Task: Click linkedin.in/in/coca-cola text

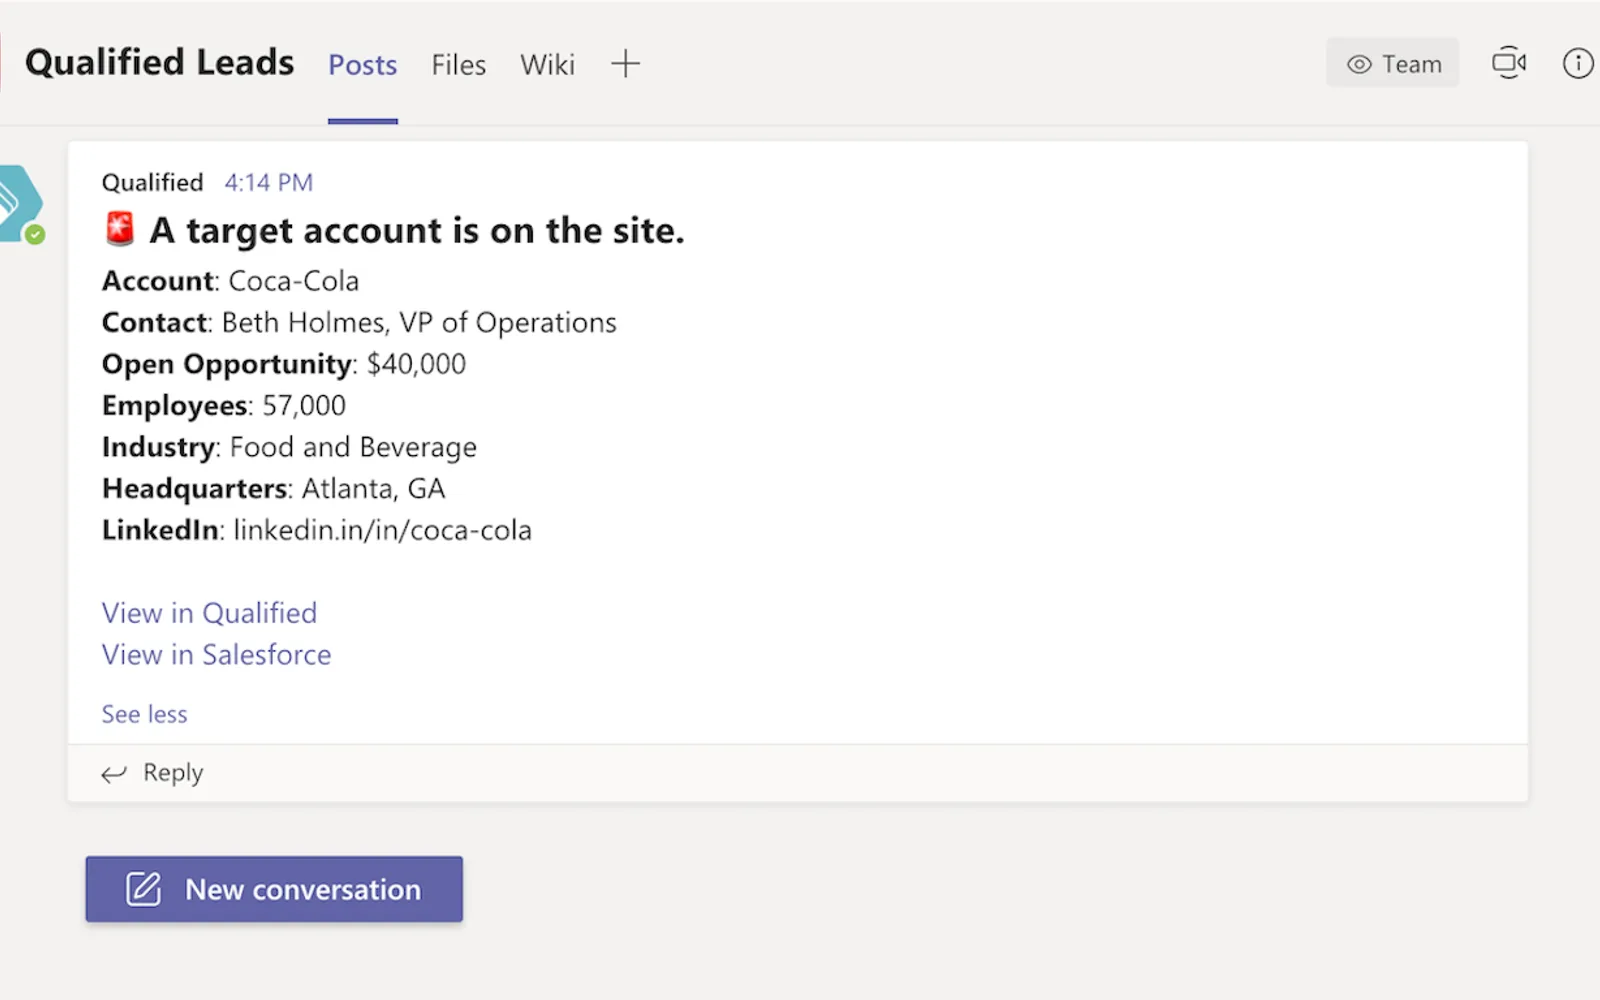Action: pos(382,530)
